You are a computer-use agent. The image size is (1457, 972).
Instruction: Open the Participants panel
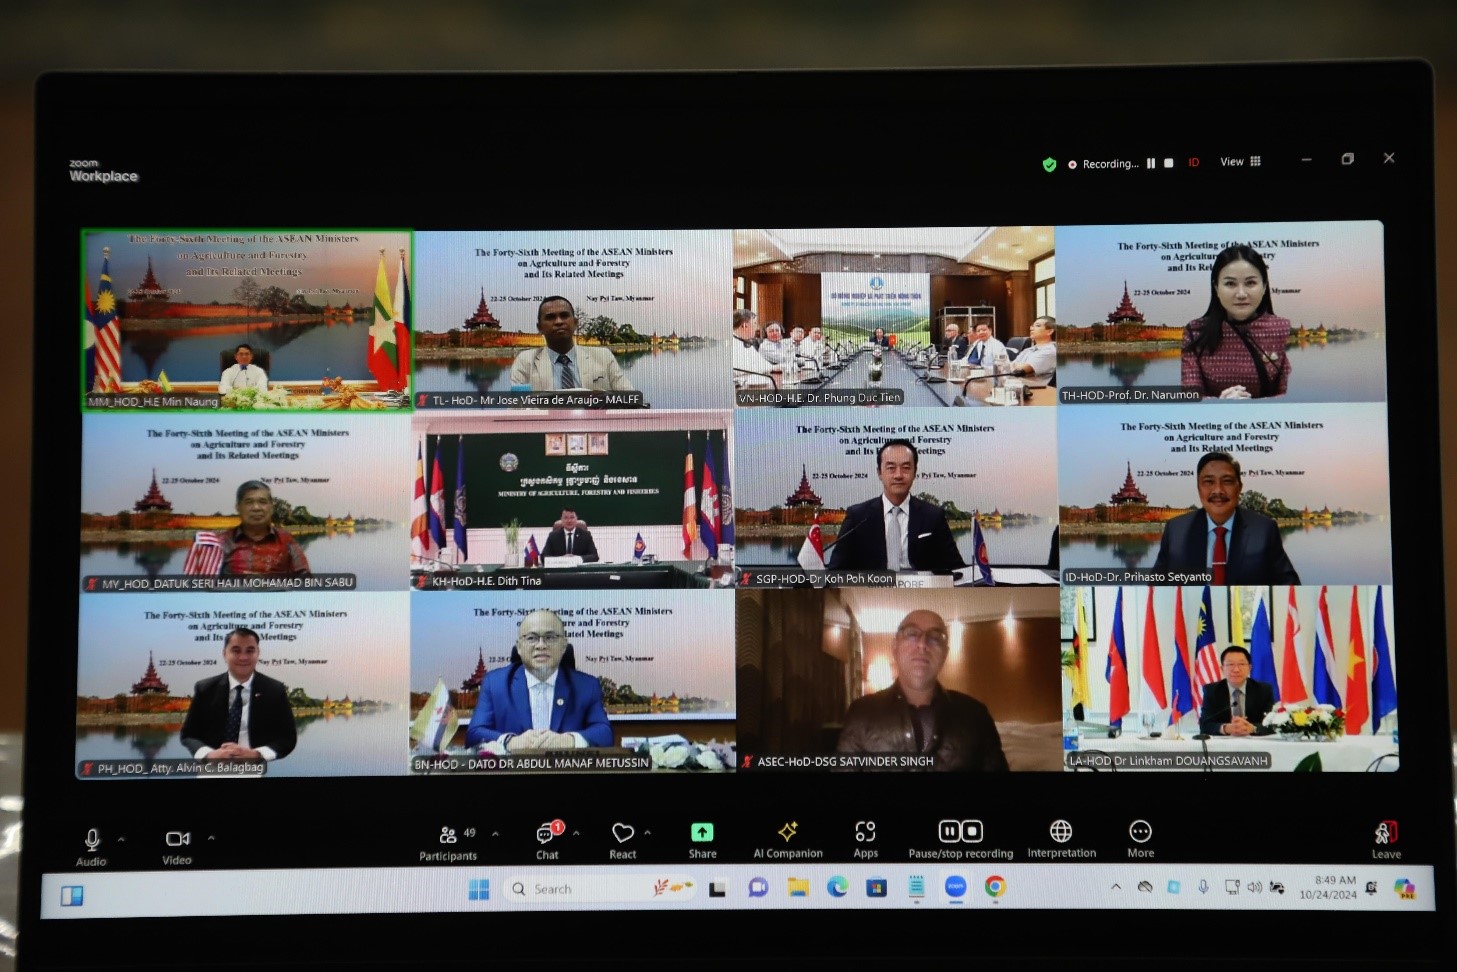tap(449, 841)
